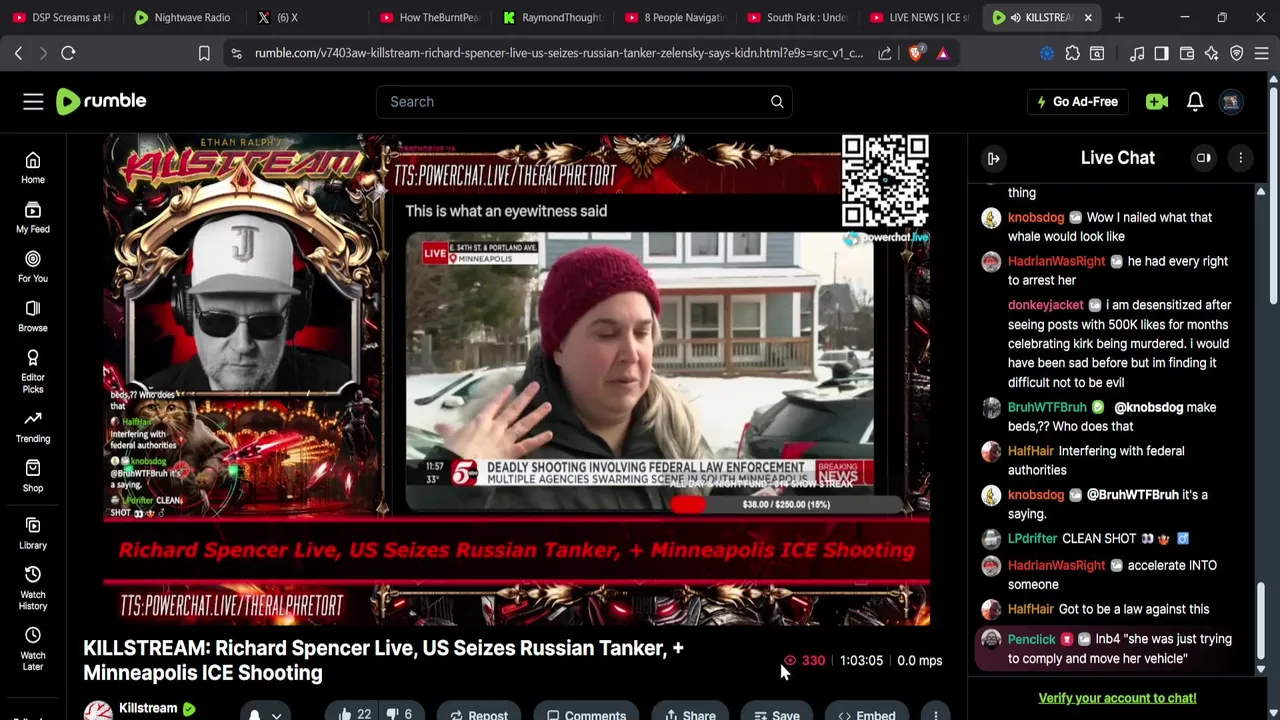1280x720 pixels.
Task: Switch to the LIVE NEWS ICE tab
Action: click(918, 17)
